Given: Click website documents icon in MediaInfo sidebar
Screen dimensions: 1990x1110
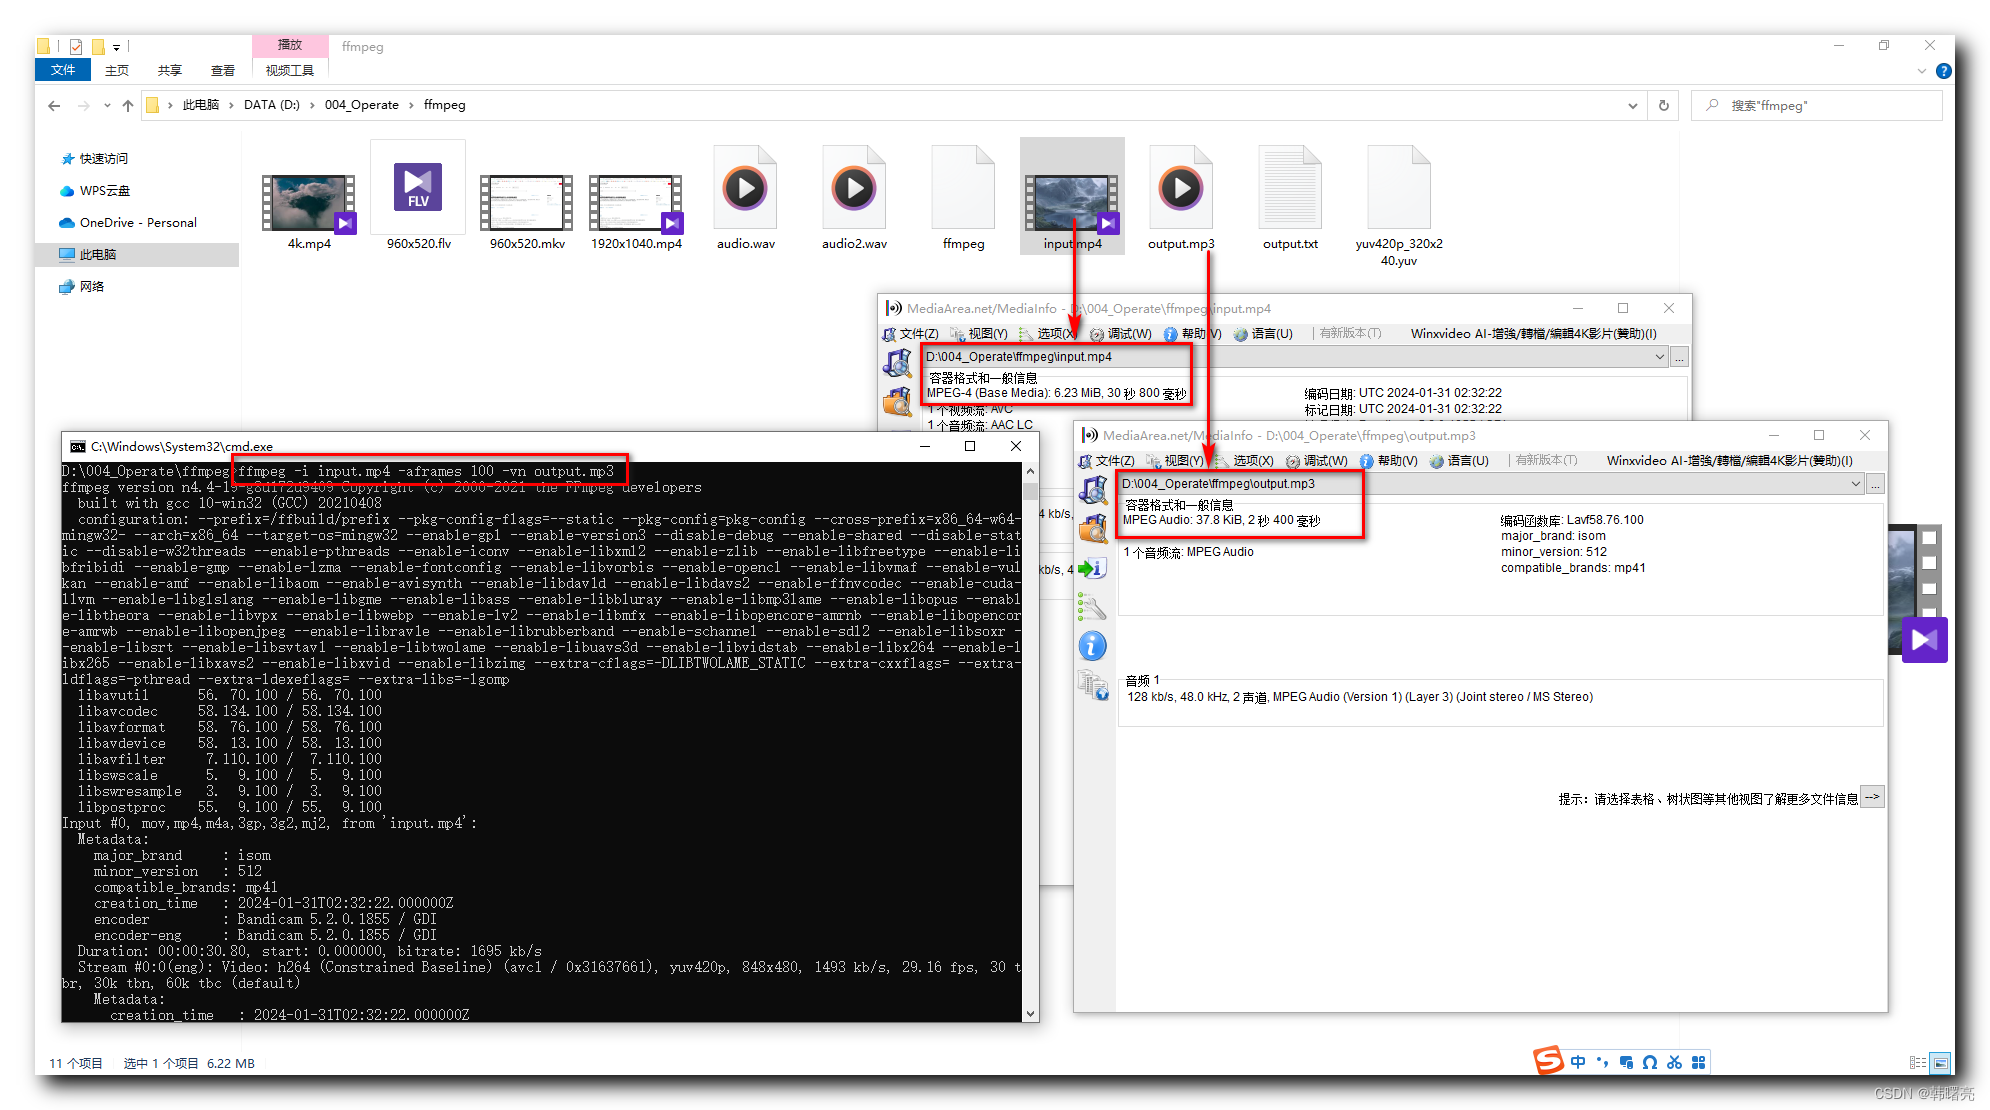Looking at the screenshot, I should click(x=1093, y=686).
